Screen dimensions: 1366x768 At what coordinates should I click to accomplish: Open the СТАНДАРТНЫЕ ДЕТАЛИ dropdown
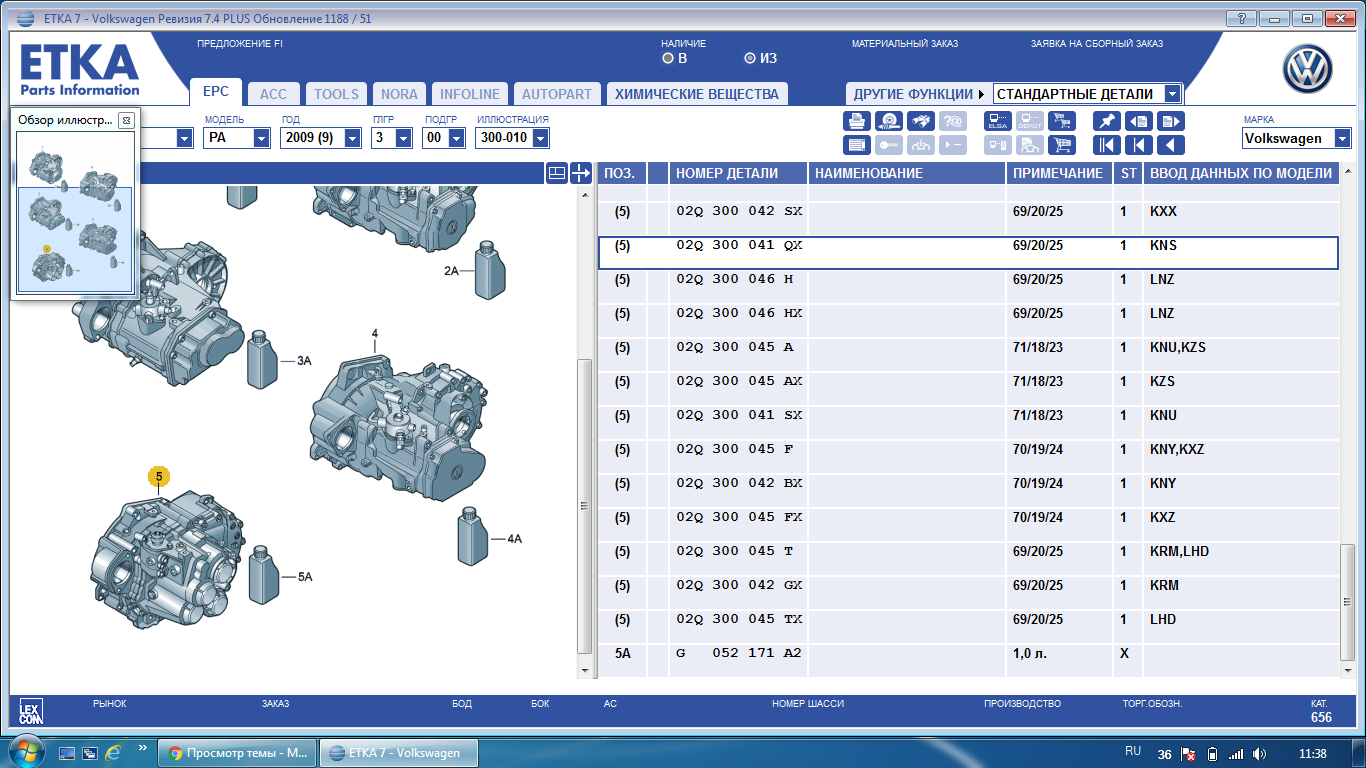[x=1088, y=94]
